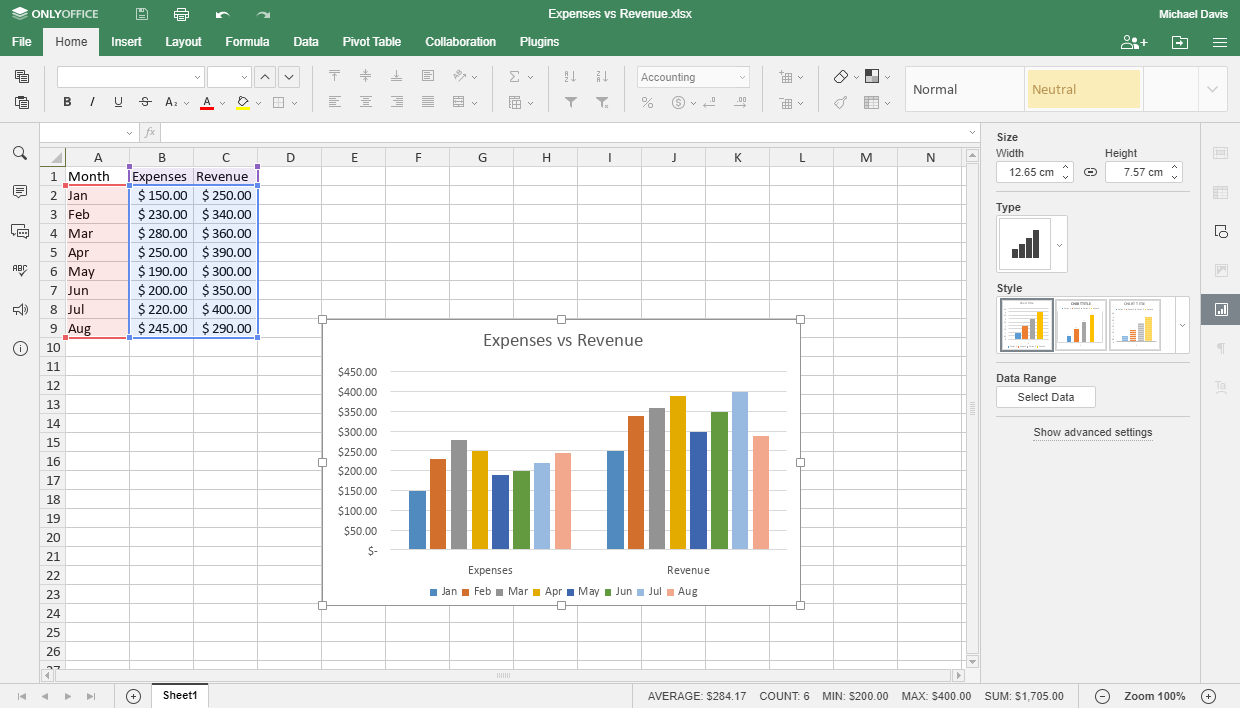
Task: Click the Summation function icon
Action: tap(514, 77)
